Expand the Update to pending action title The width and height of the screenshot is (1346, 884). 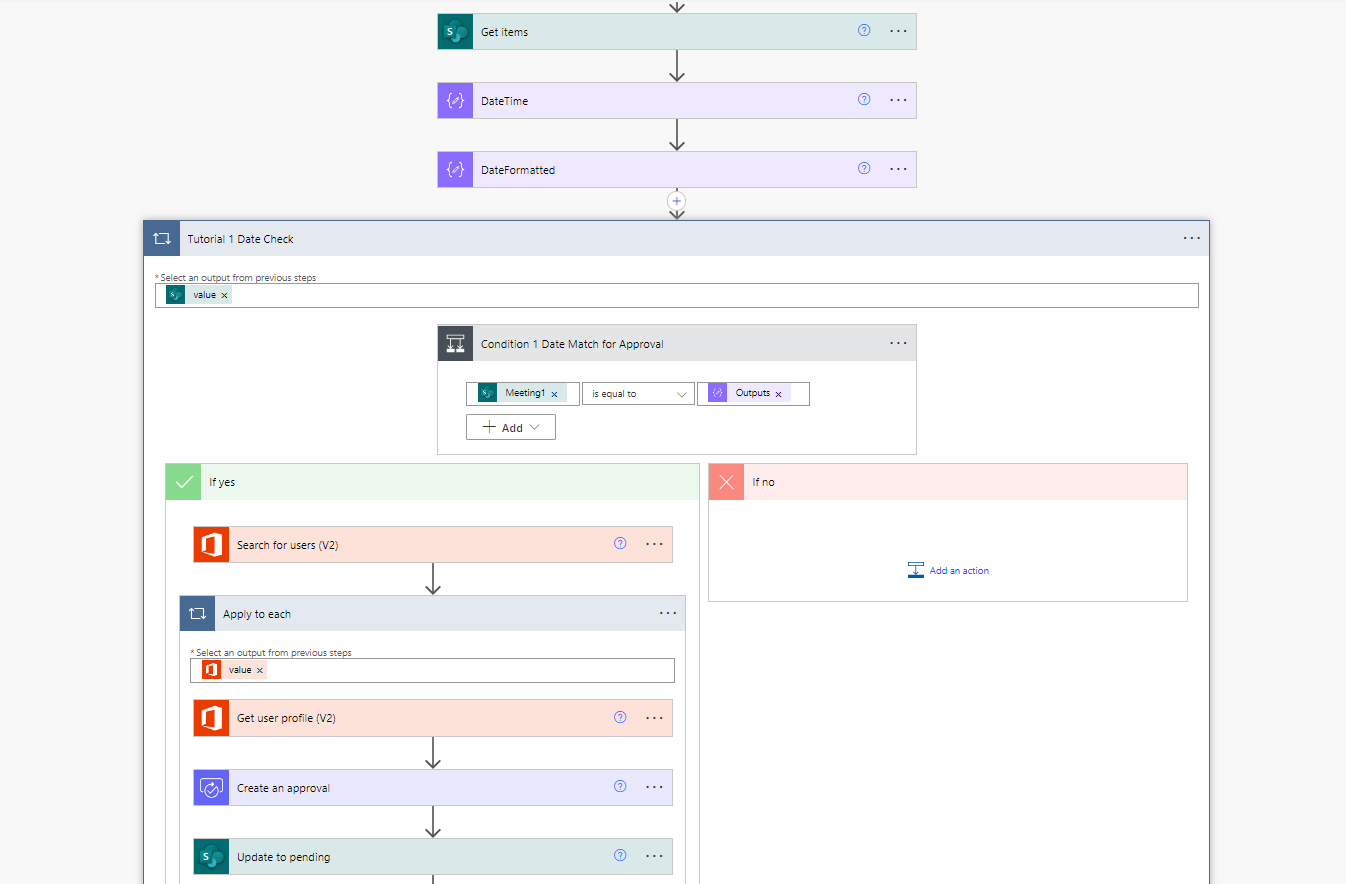pyautogui.click(x=284, y=857)
